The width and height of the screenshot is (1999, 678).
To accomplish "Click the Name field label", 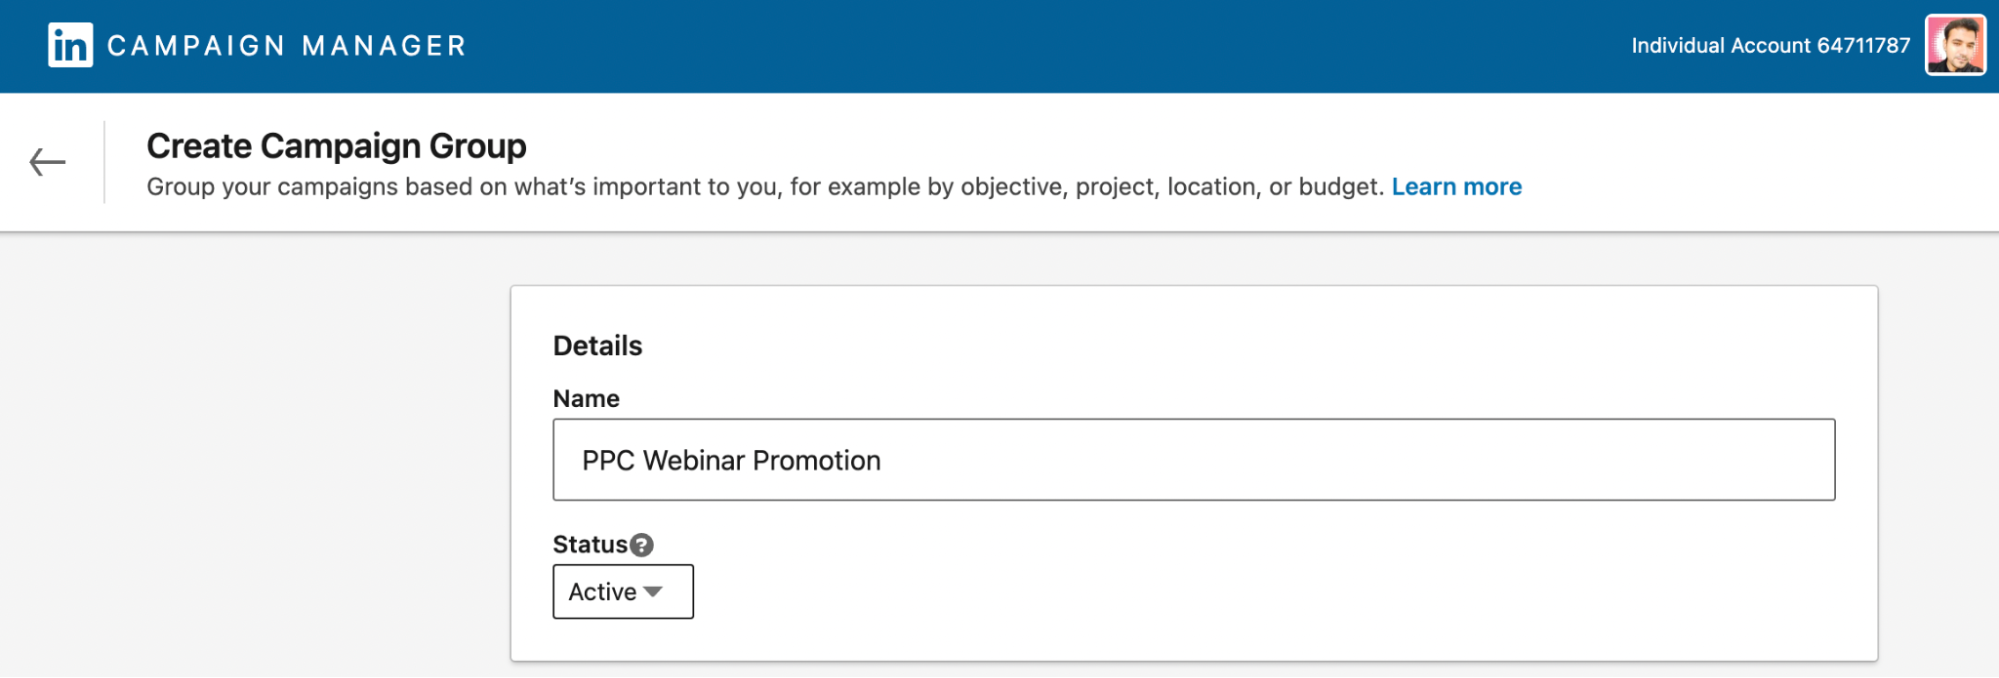I will click(x=586, y=399).
